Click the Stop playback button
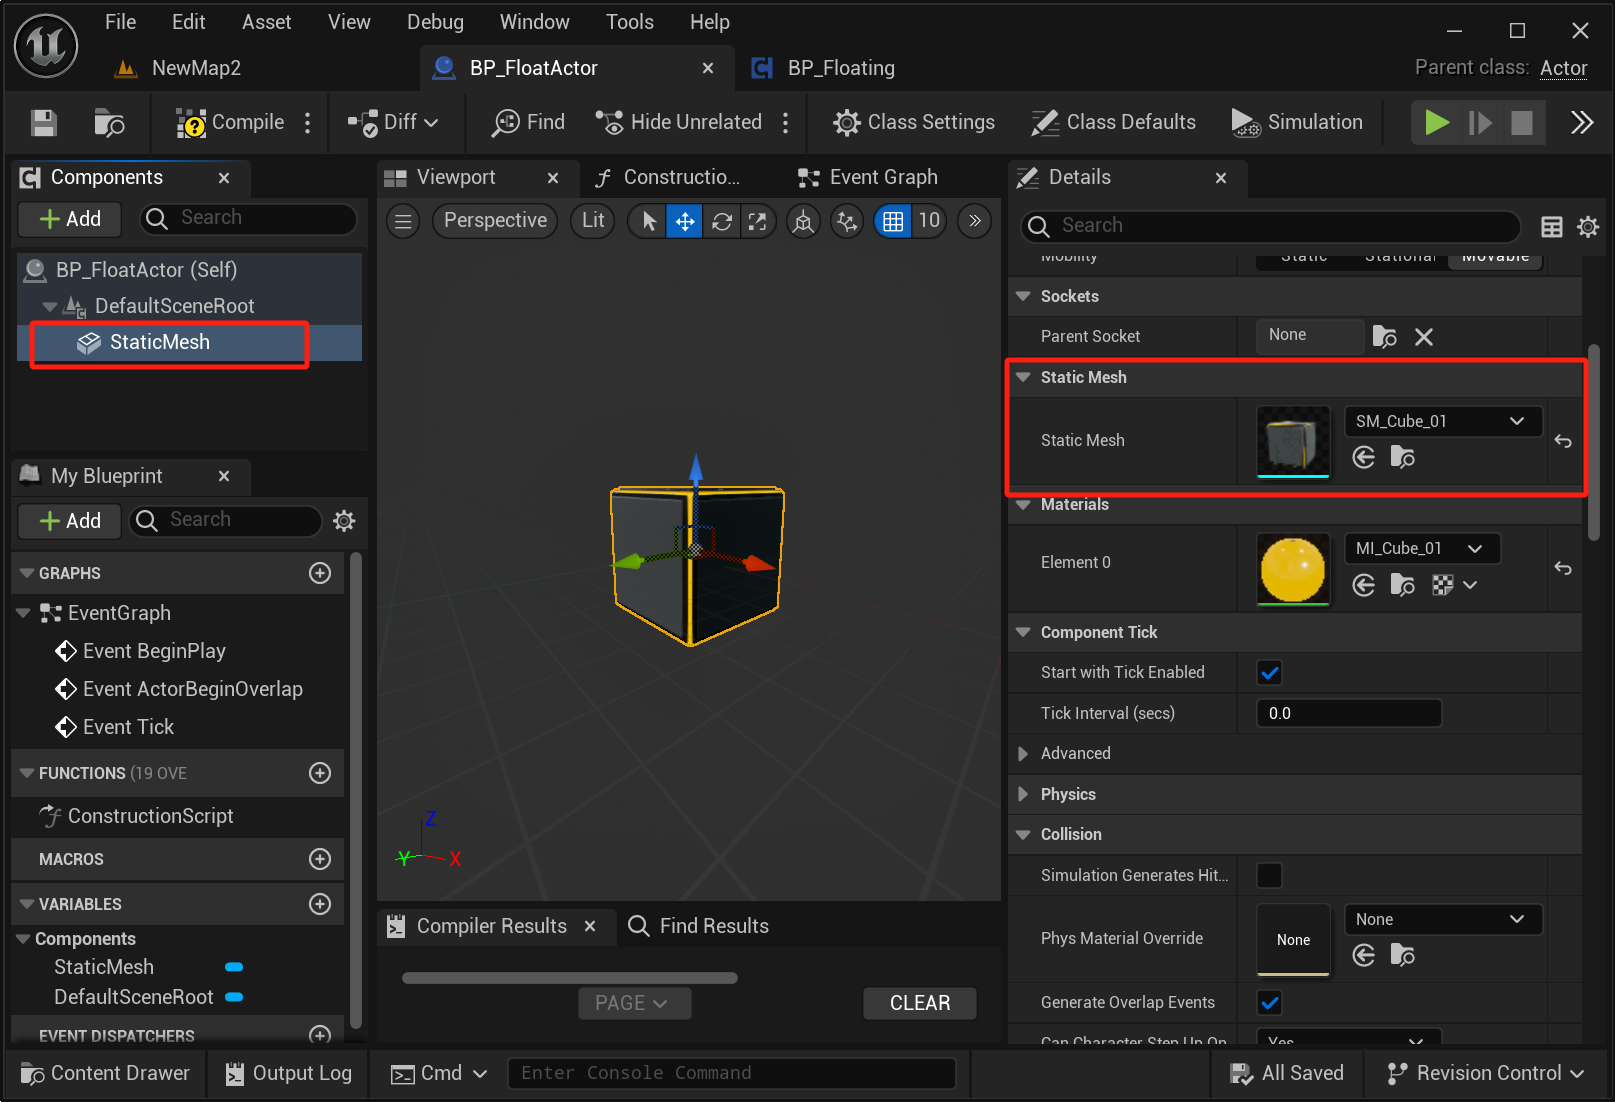 (x=1522, y=123)
